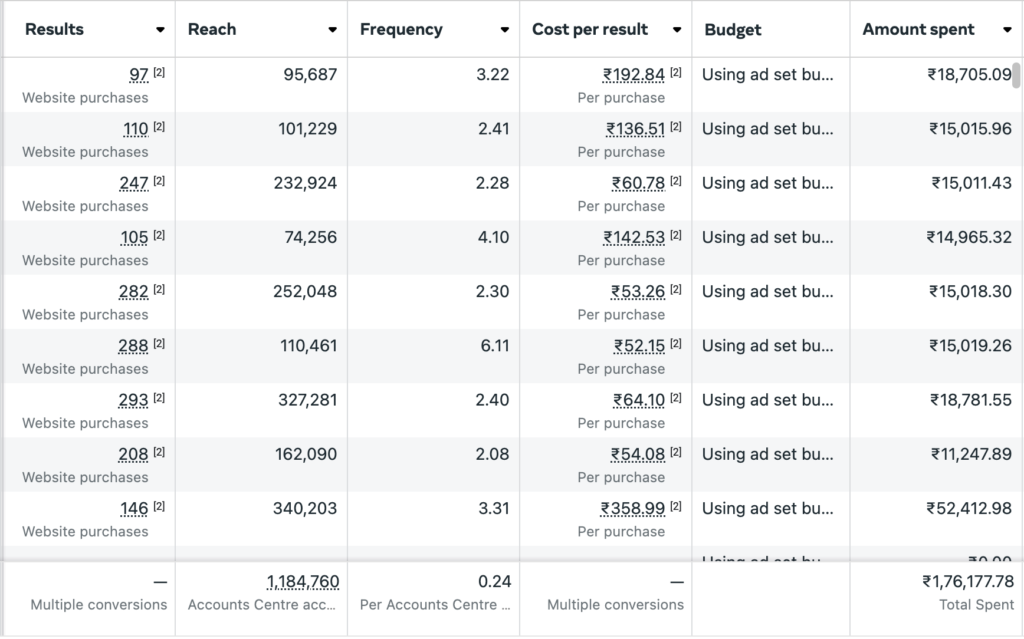Click the vertical scrollbar thumb of the table
The height and width of the screenshot is (639, 1024).
1017,76
